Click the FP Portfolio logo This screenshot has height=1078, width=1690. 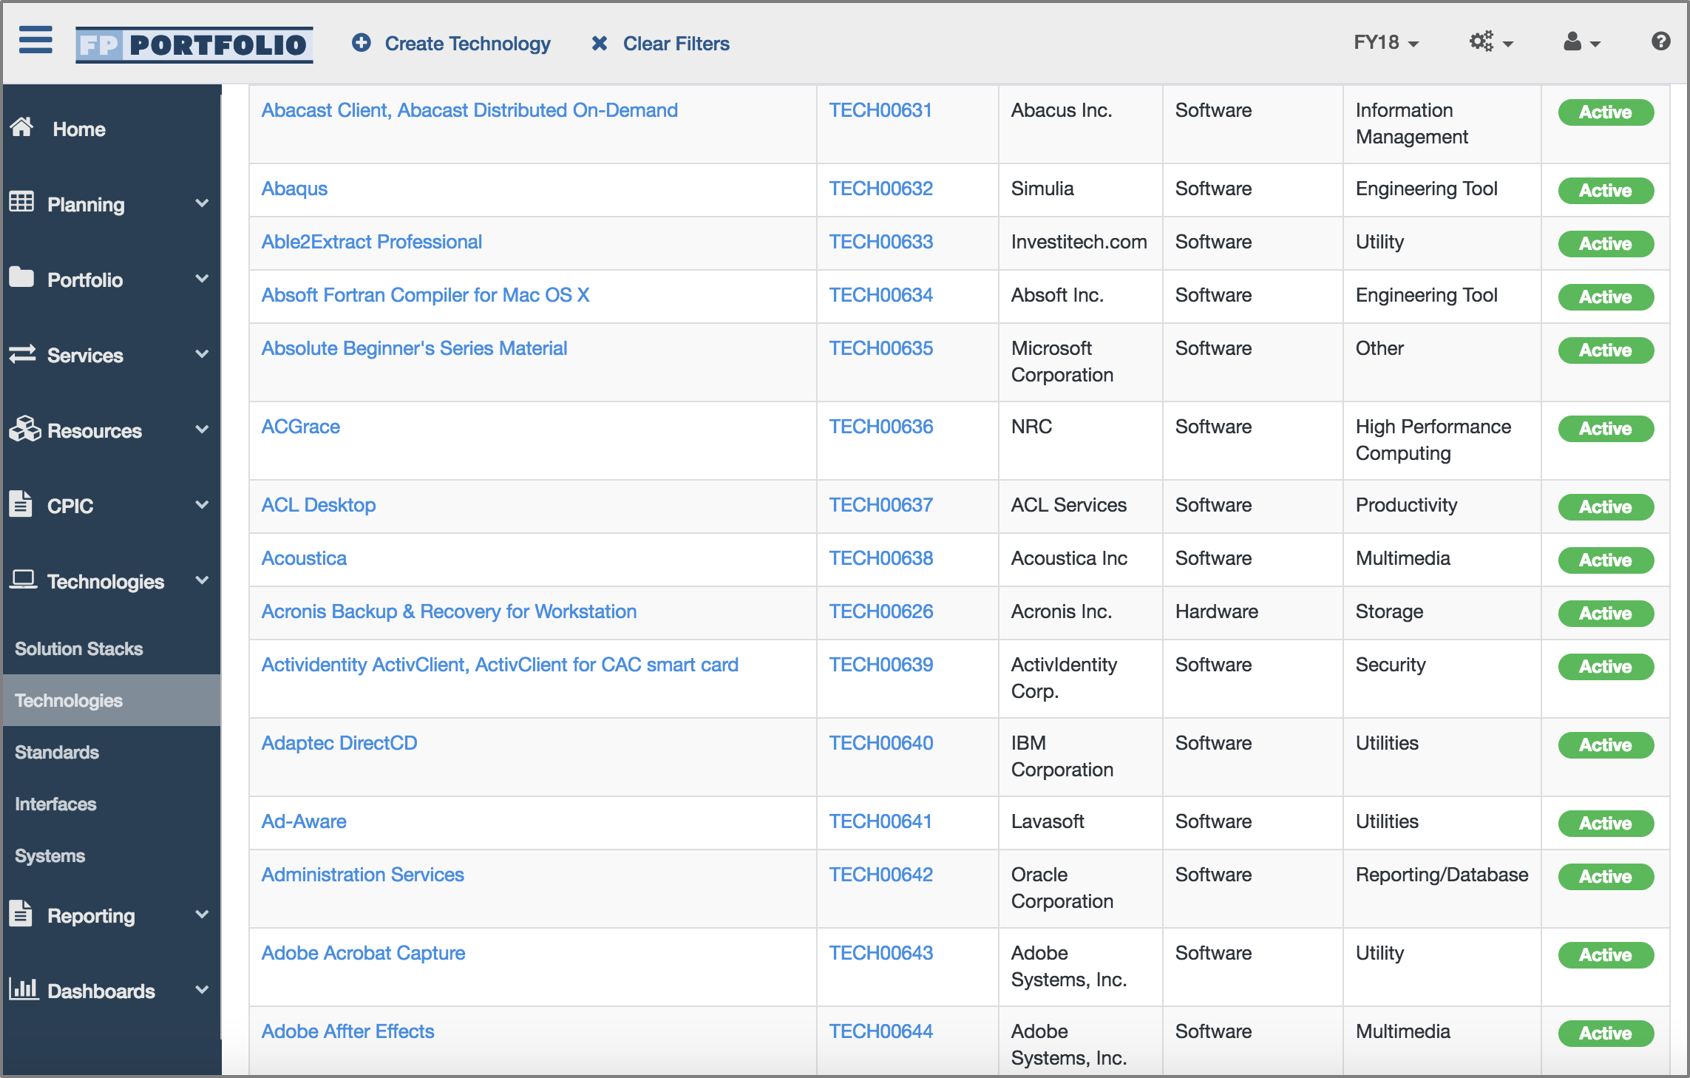194,44
